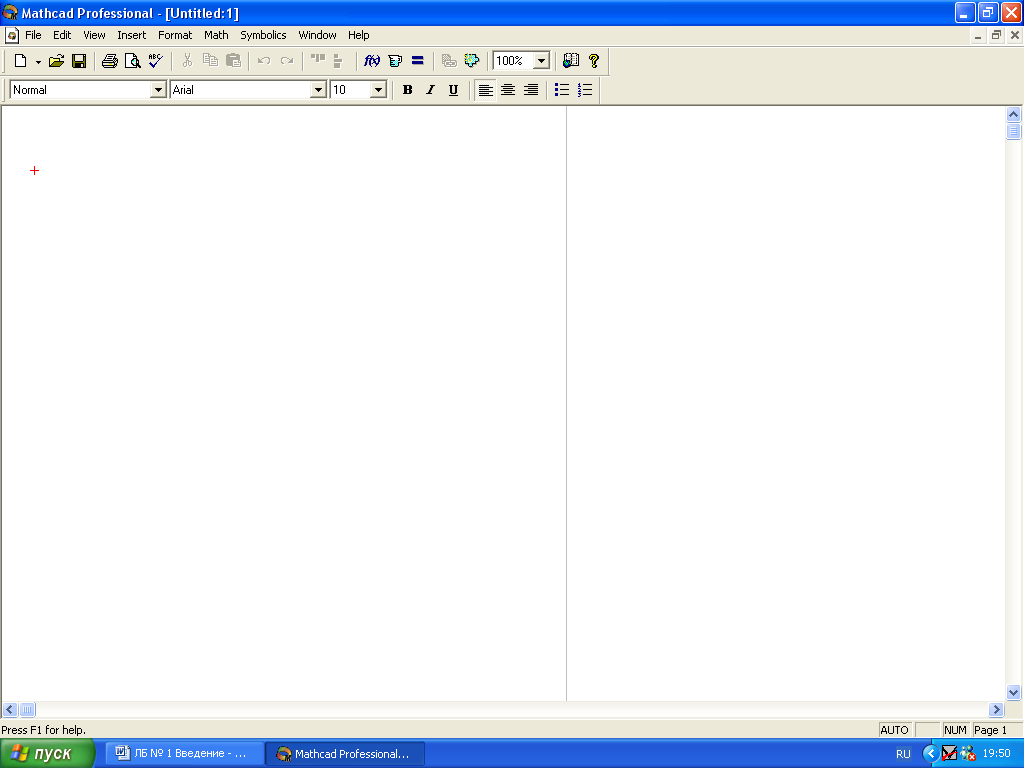The height and width of the screenshot is (768, 1024).
Task: Expand the Normal style dropdown
Action: click(158, 90)
